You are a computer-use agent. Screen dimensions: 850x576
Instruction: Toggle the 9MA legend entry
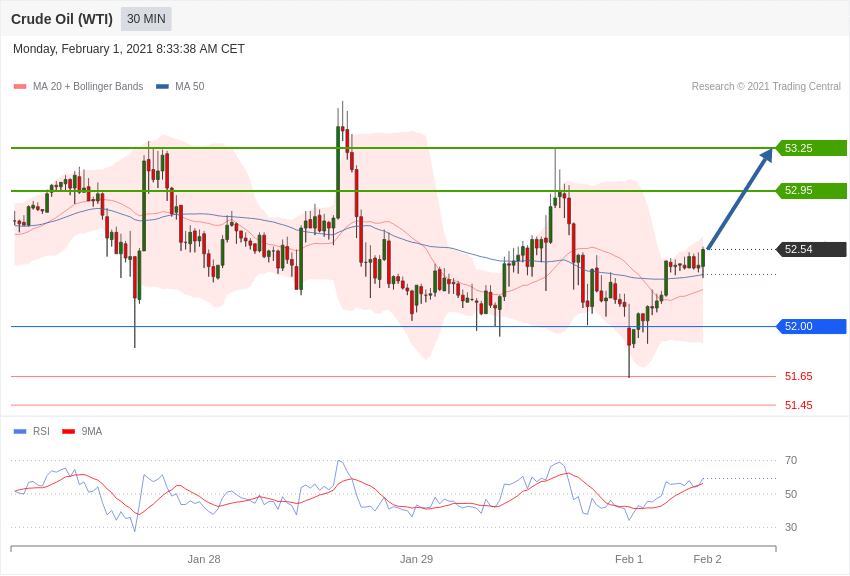(82, 431)
